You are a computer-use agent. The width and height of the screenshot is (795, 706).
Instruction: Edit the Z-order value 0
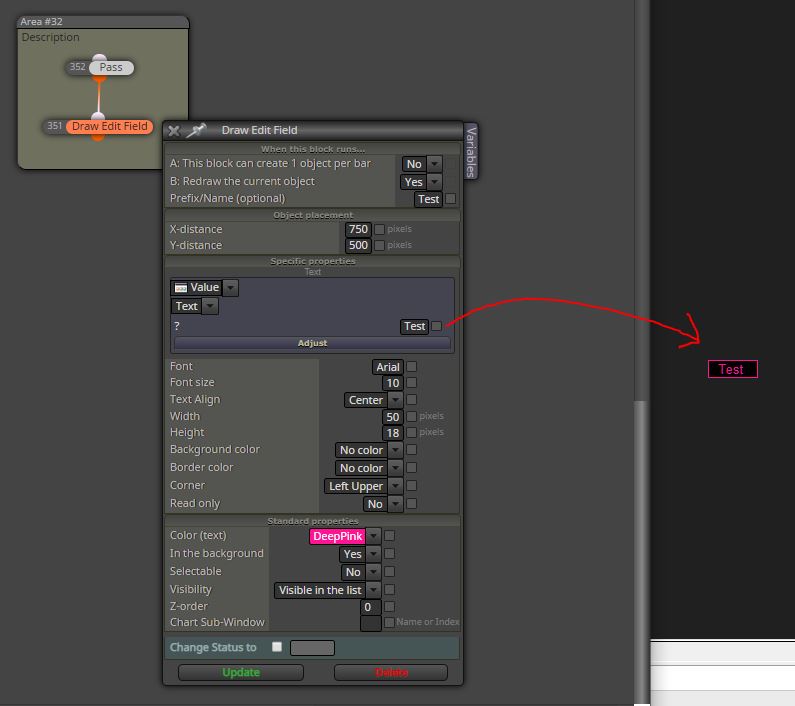coord(370,607)
